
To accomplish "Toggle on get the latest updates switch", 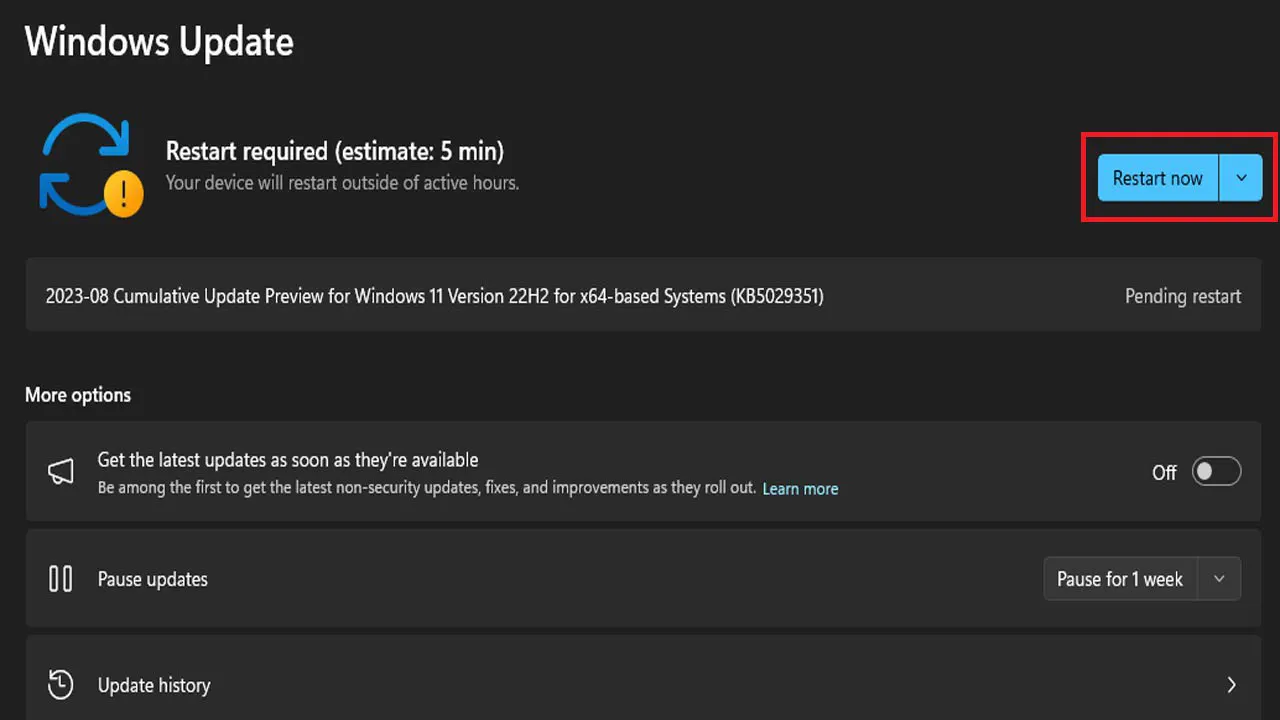I will click(x=1216, y=472).
